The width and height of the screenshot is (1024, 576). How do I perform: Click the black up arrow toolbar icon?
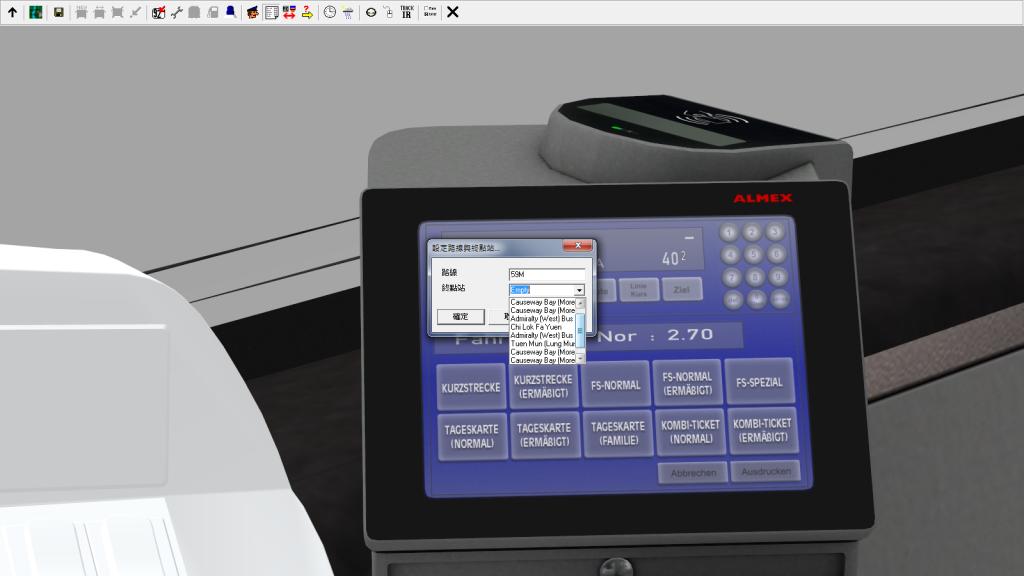(x=12, y=12)
